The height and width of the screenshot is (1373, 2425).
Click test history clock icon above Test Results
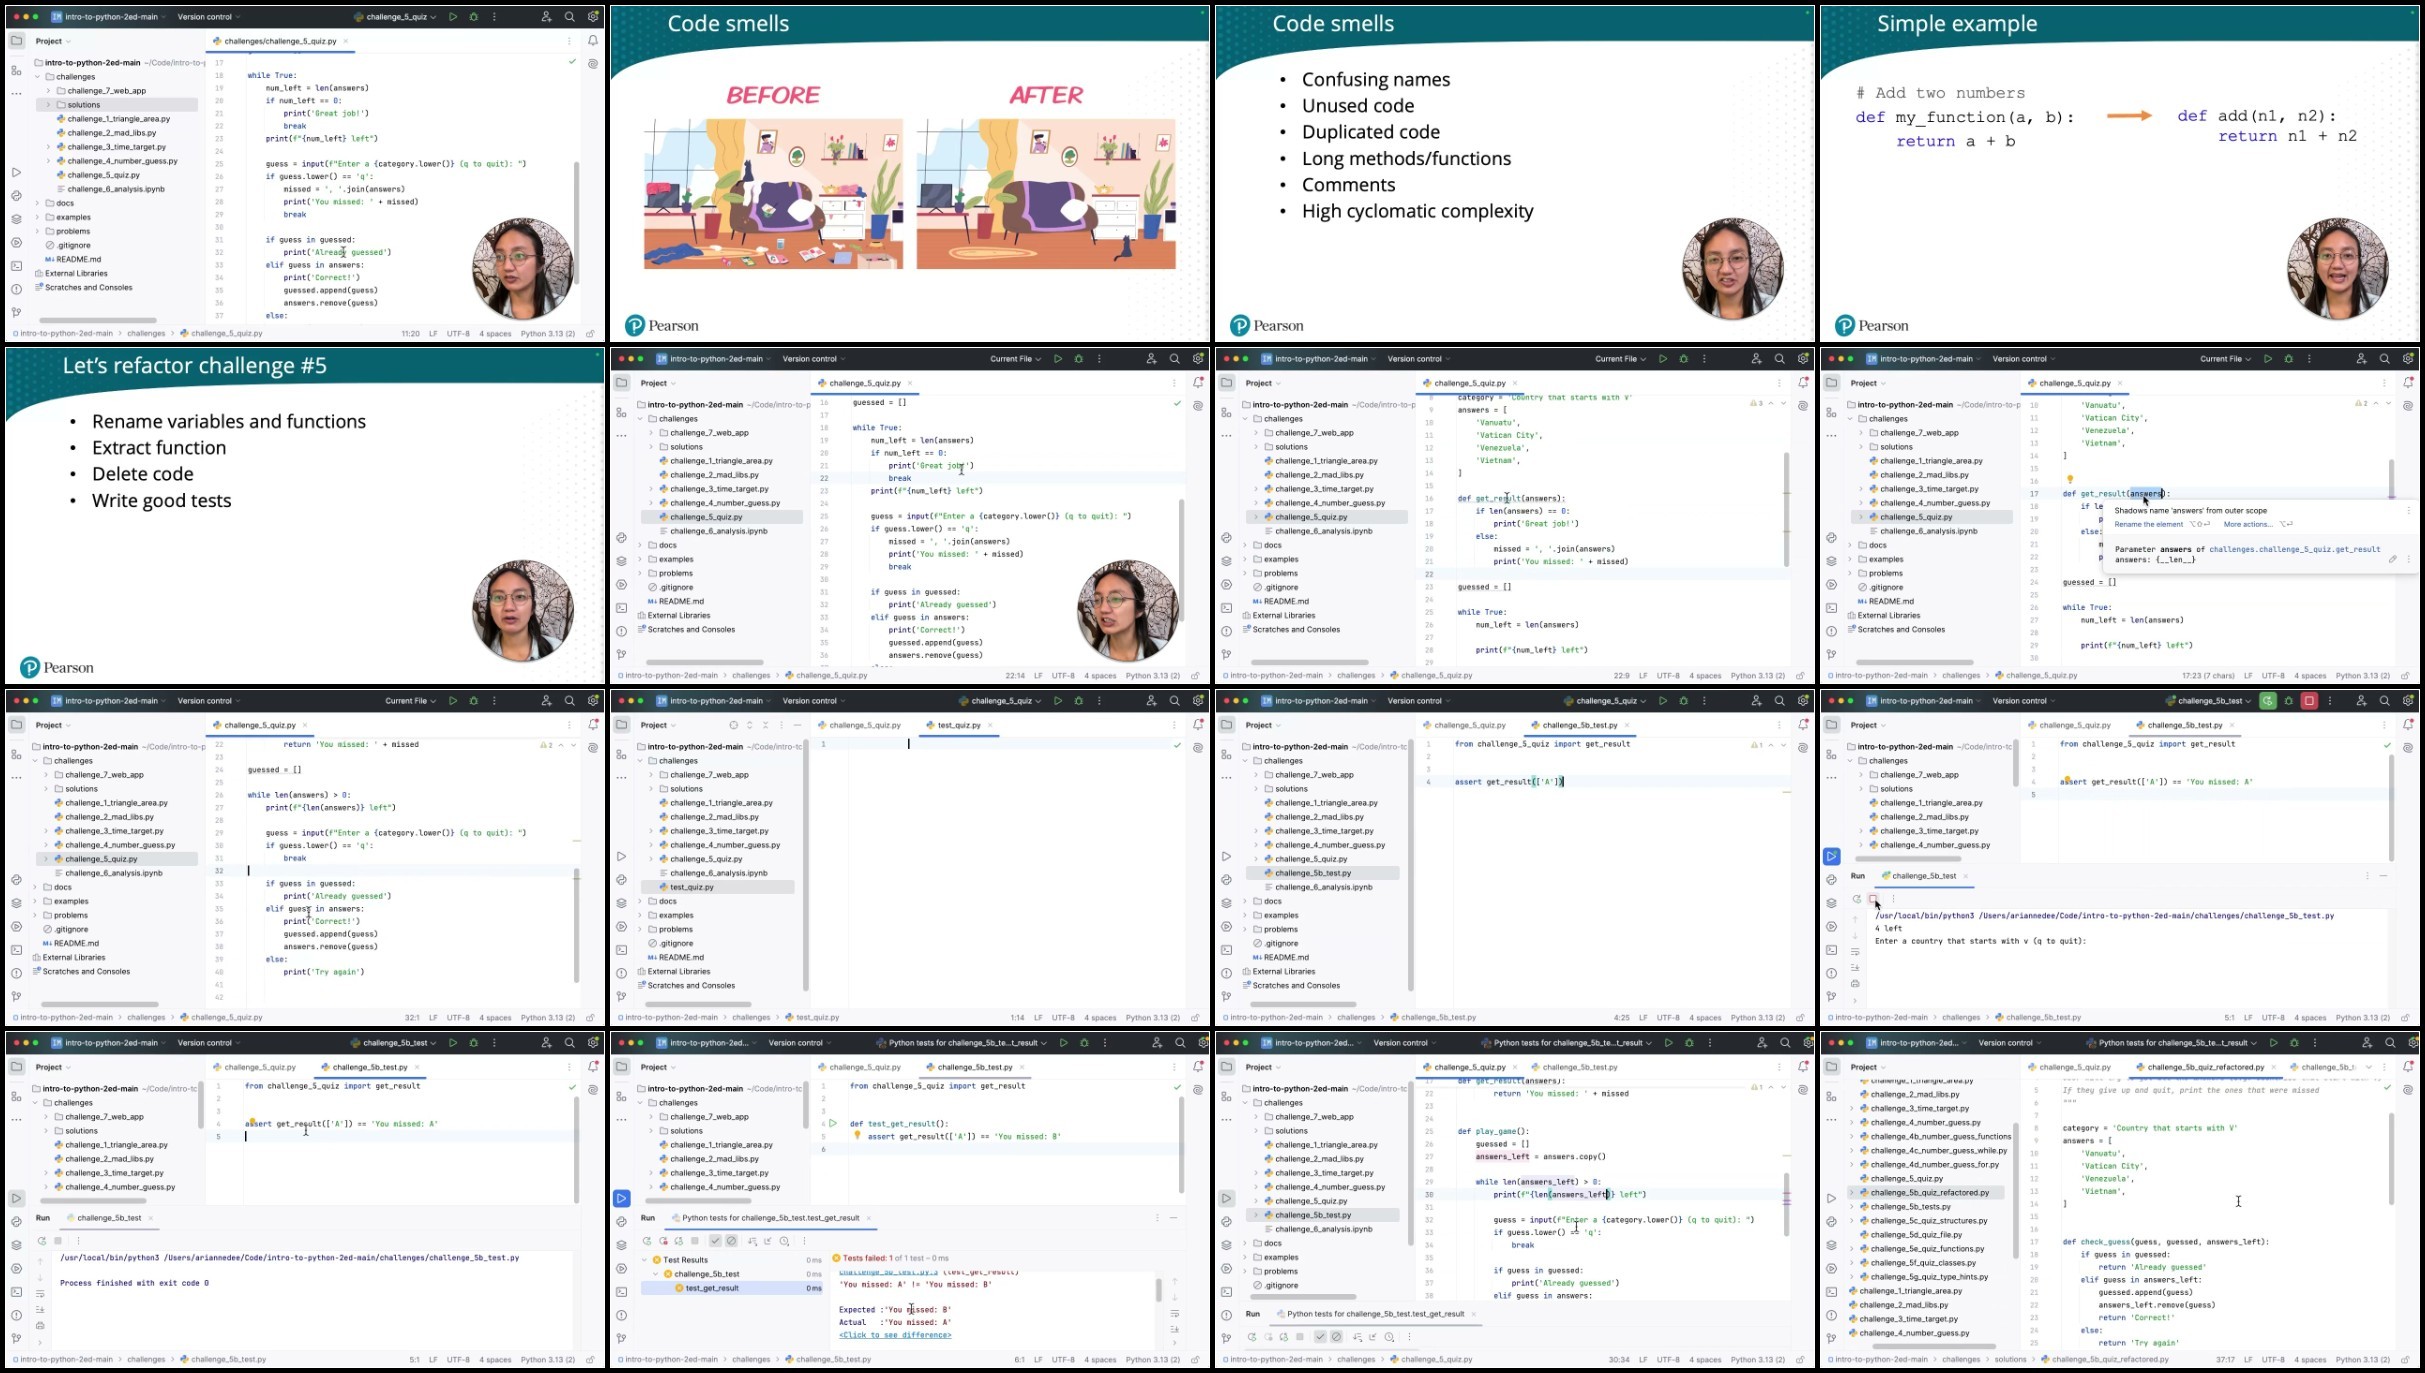[x=784, y=1241]
